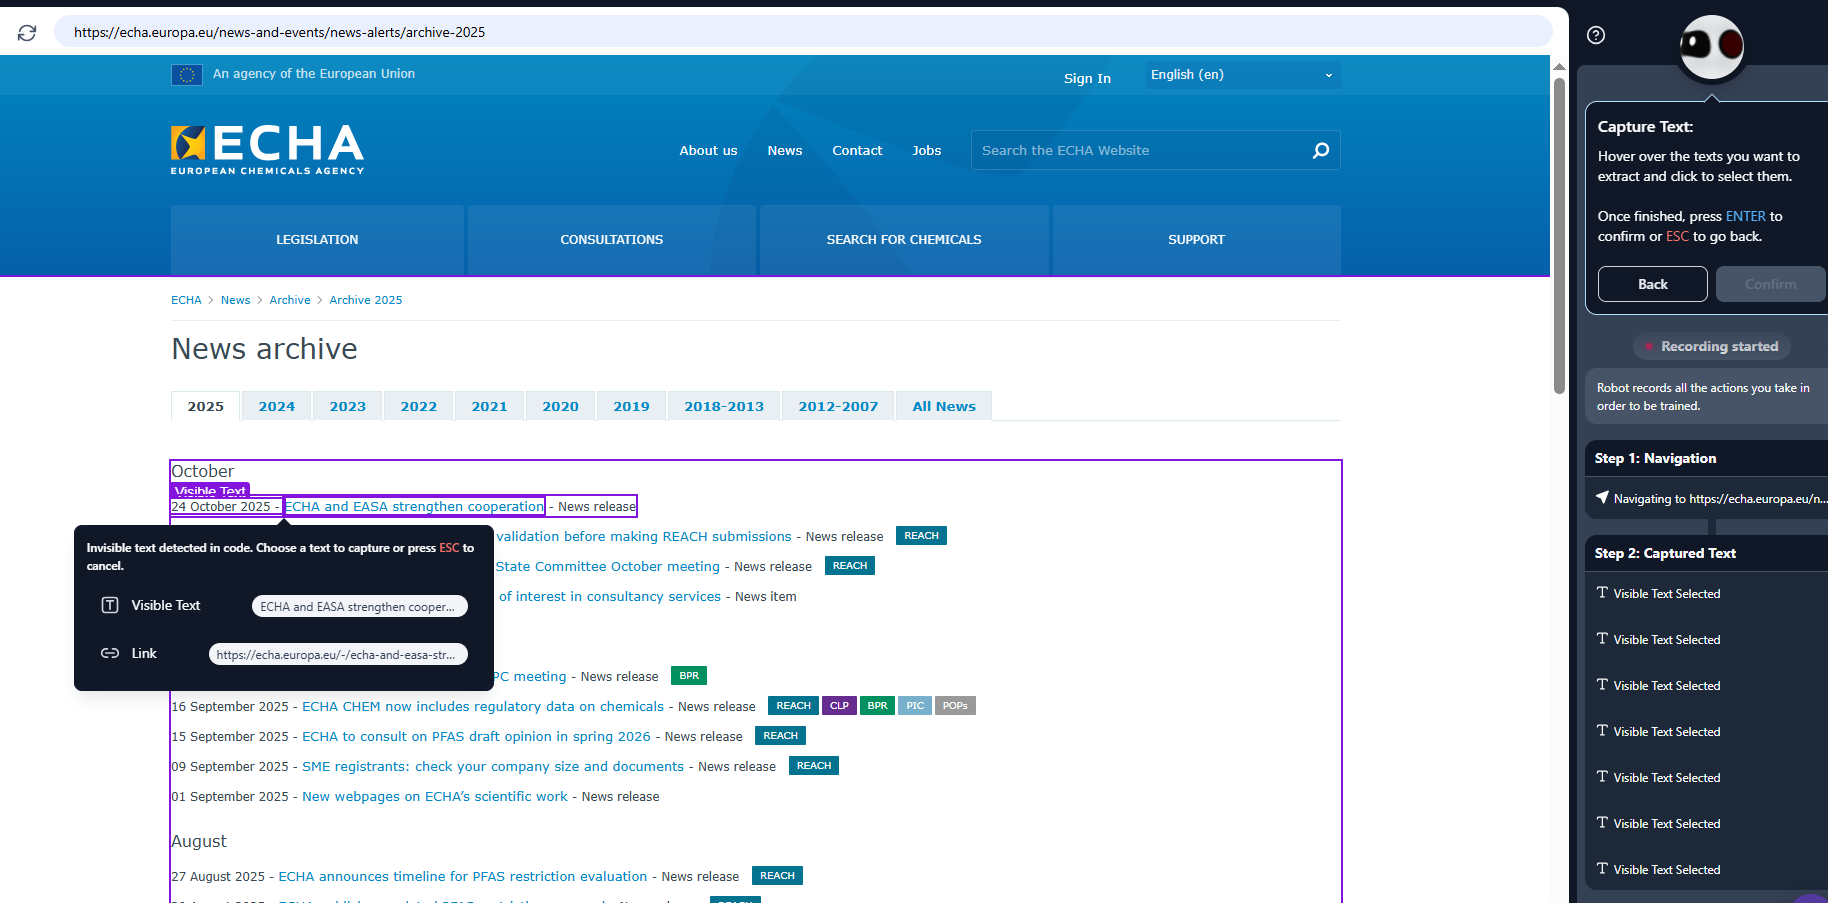Screen dimensions: 1828x903
Task: Click REACH tag in the ECHA CHEM row
Action: pyautogui.click(x=794, y=706)
